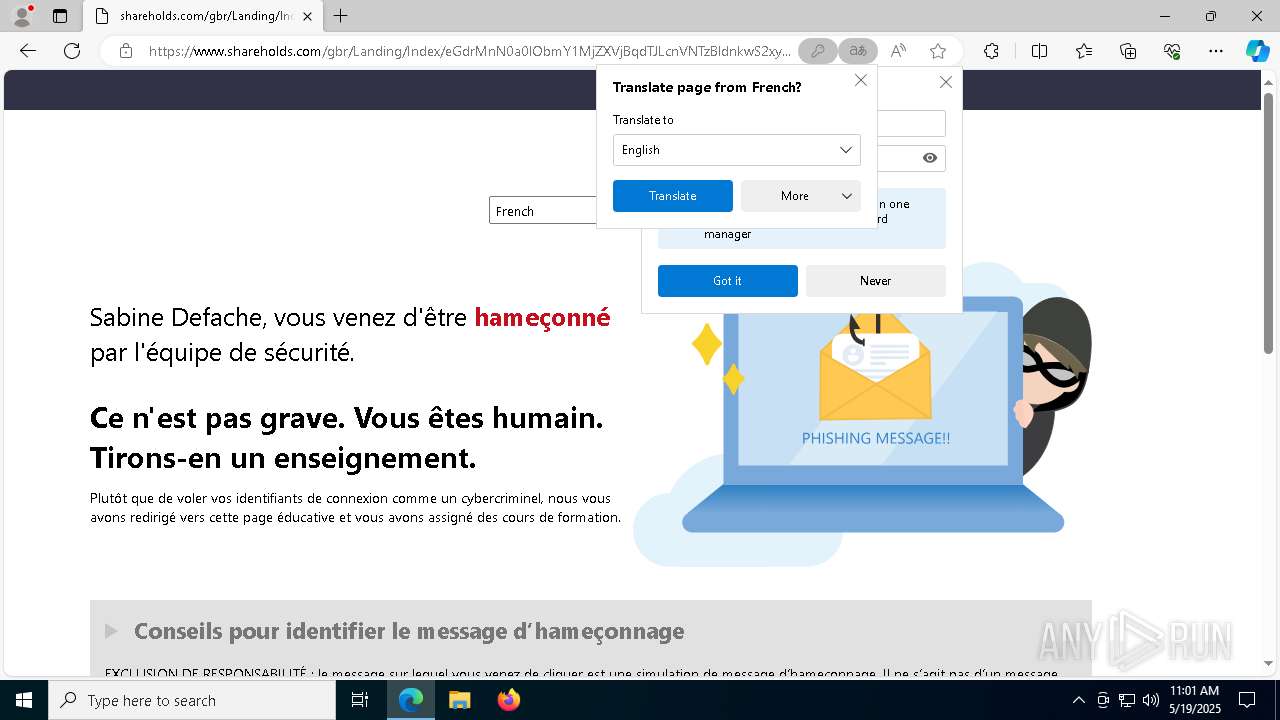The image size is (1280, 720).
Task: Select the shareholds.com tab
Action: click(204, 16)
